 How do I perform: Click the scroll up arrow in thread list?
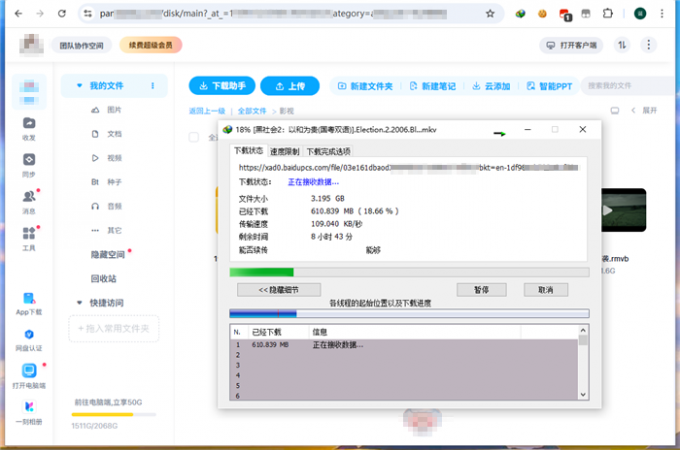click(583, 330)
